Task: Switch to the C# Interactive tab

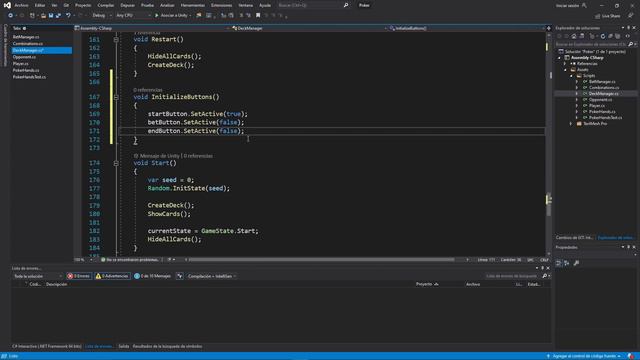Action: point(47,347)
